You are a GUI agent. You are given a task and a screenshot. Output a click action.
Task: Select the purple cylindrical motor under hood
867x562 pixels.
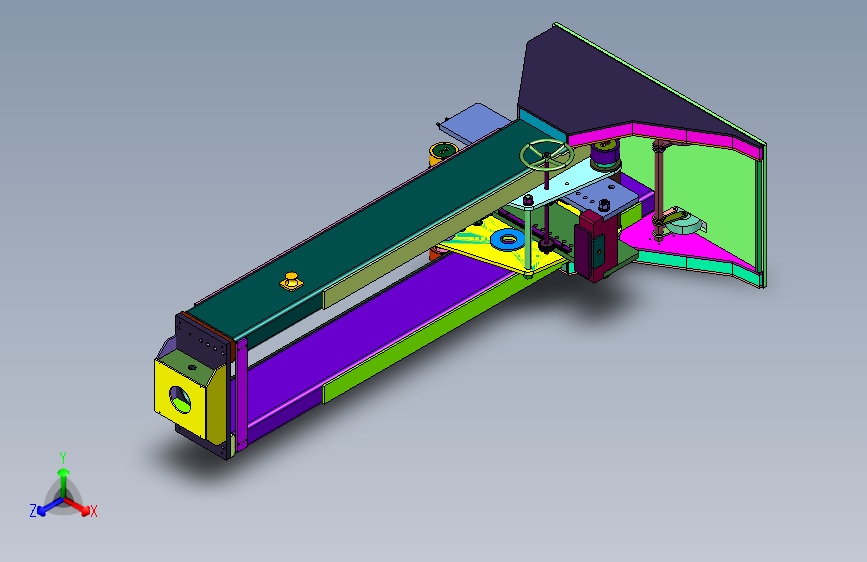[x=605, y=155]
